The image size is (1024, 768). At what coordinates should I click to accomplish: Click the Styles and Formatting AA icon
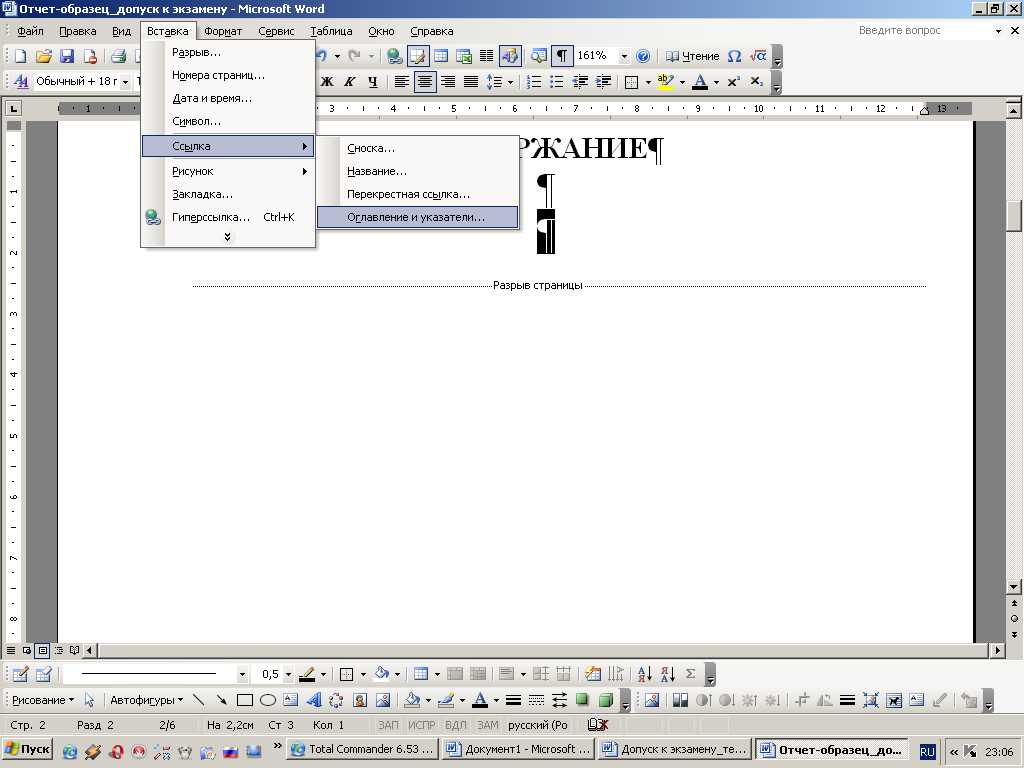click(x=21, y=82)
